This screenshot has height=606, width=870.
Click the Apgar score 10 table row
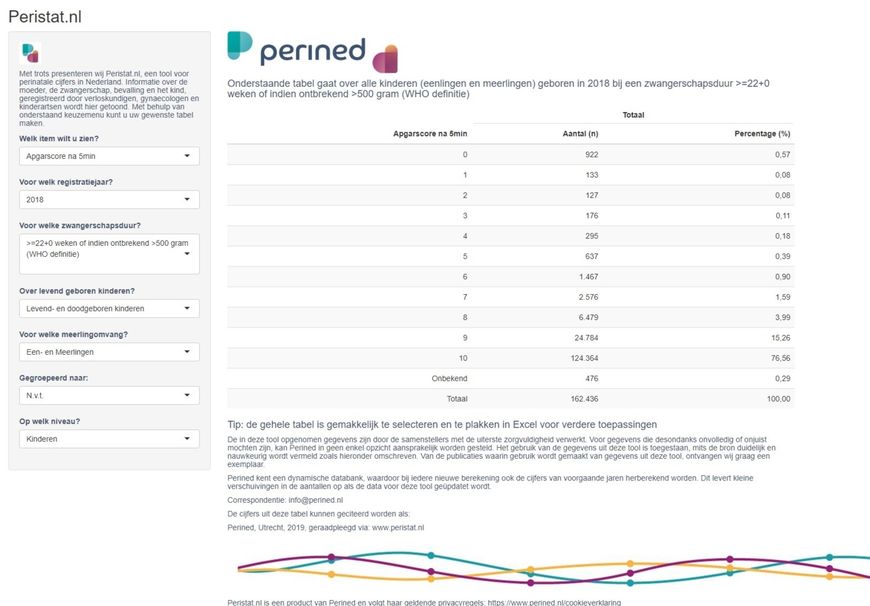tap(510, 358)
